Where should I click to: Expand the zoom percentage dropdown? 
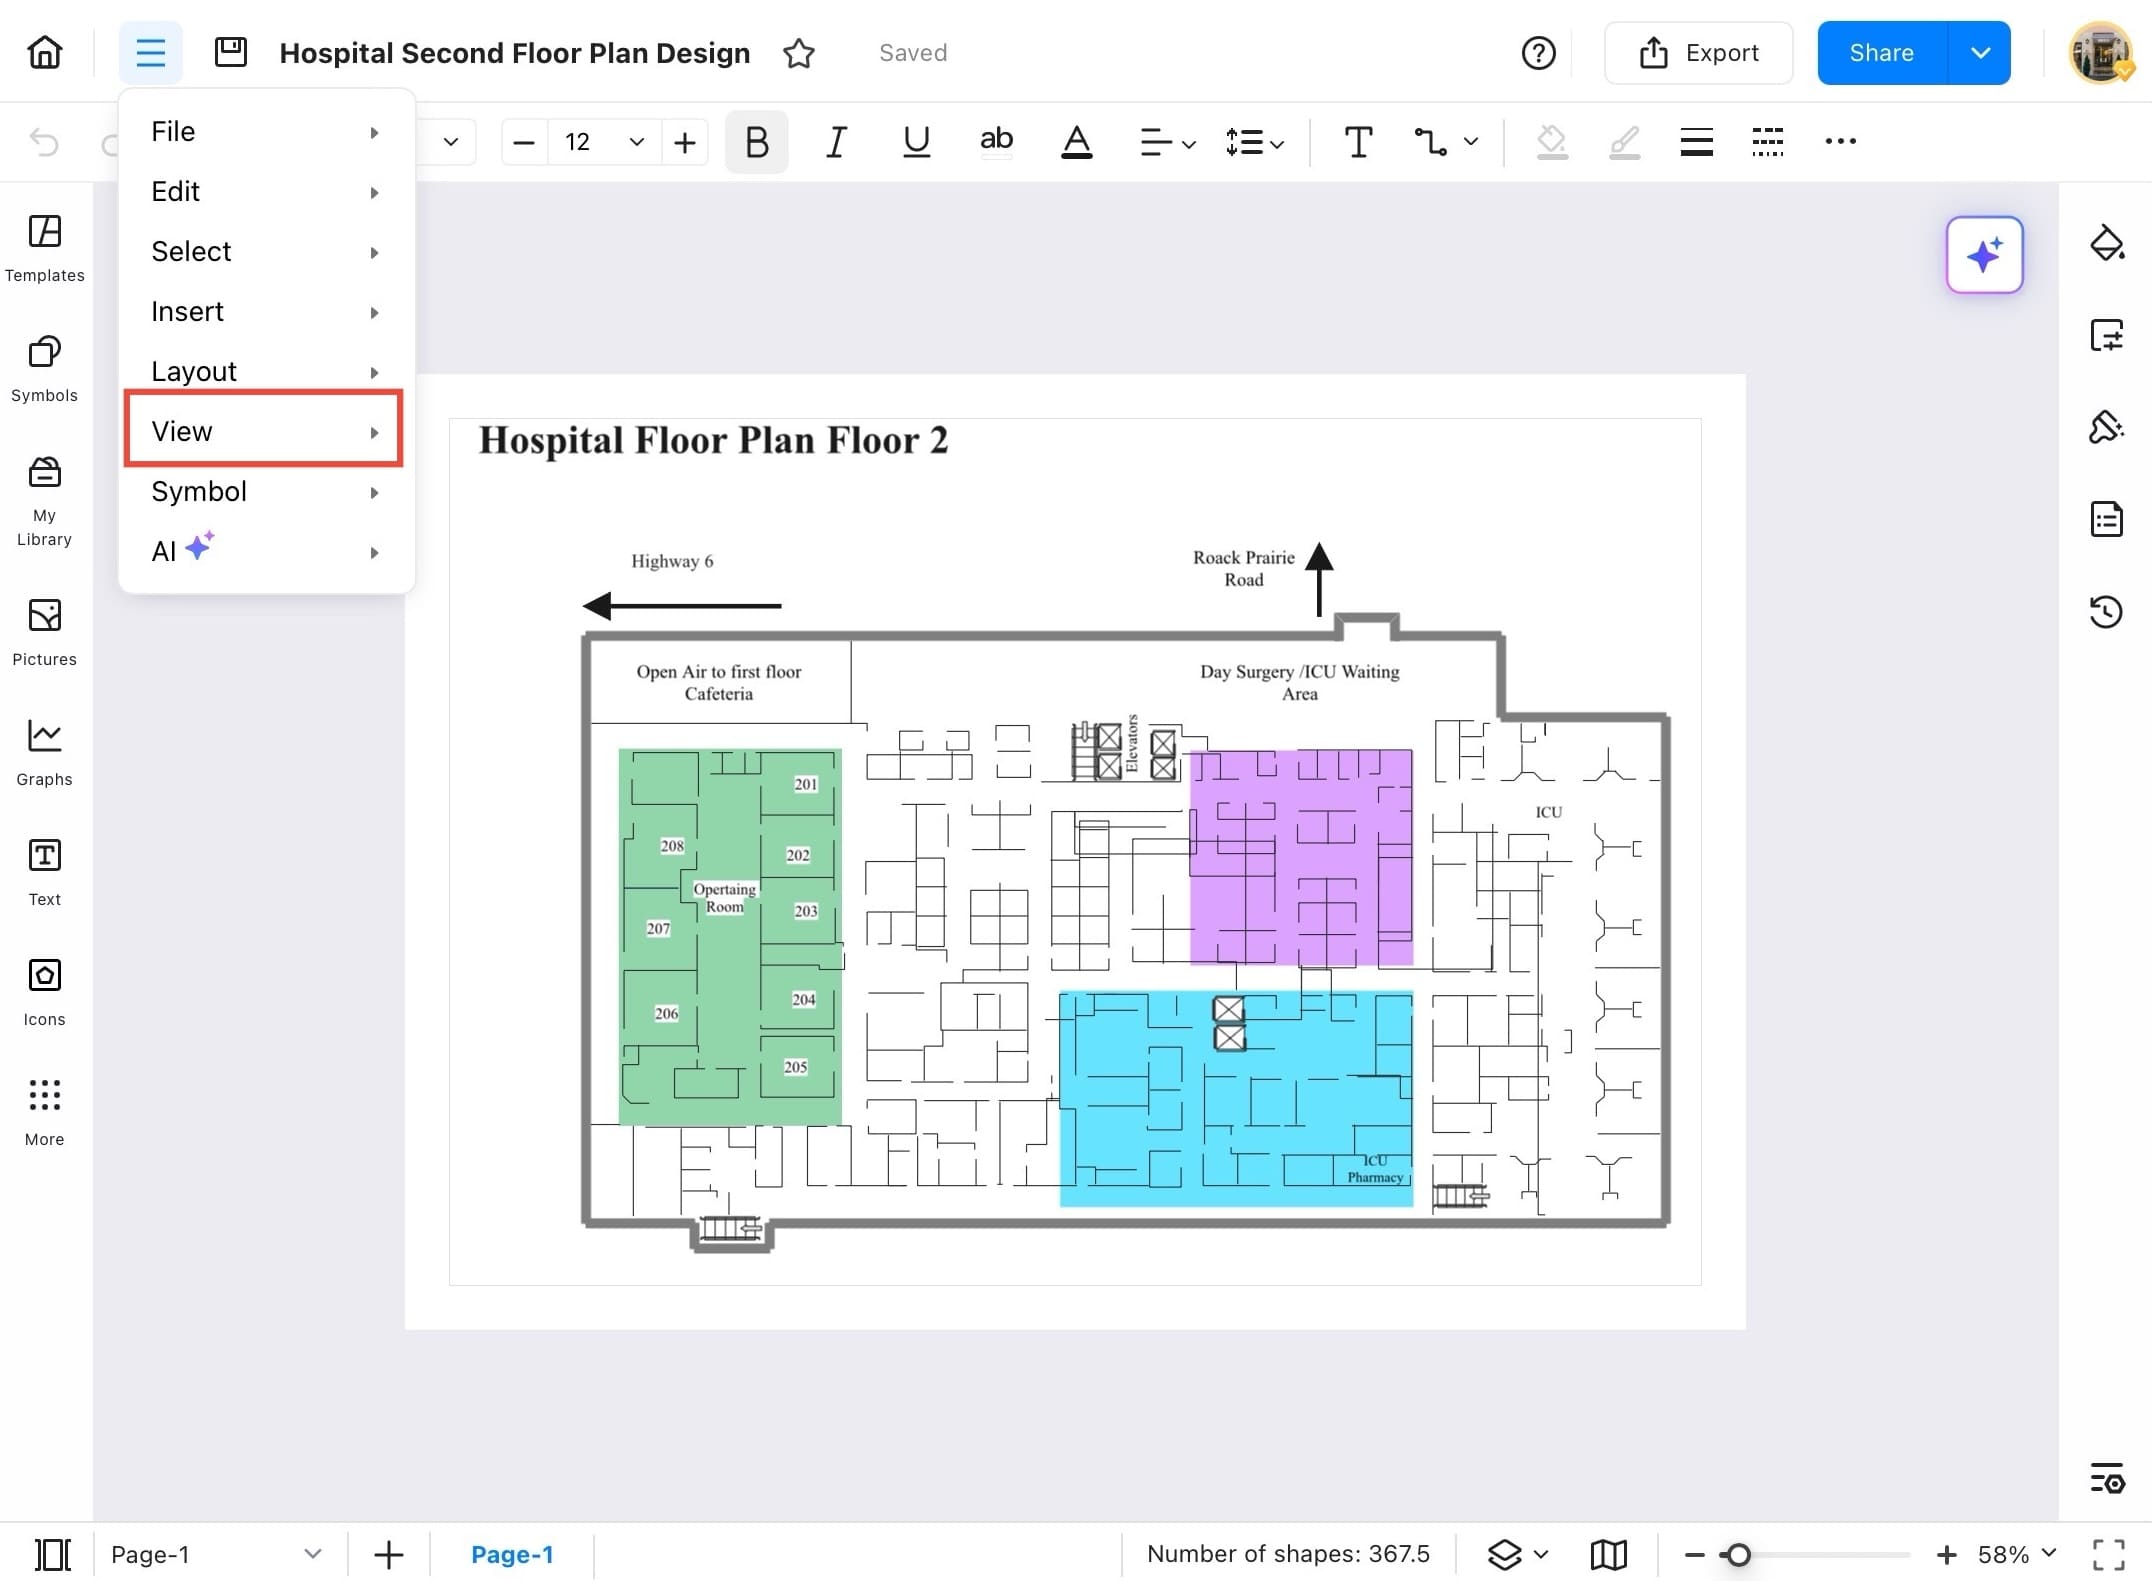coord(2048,1554)
